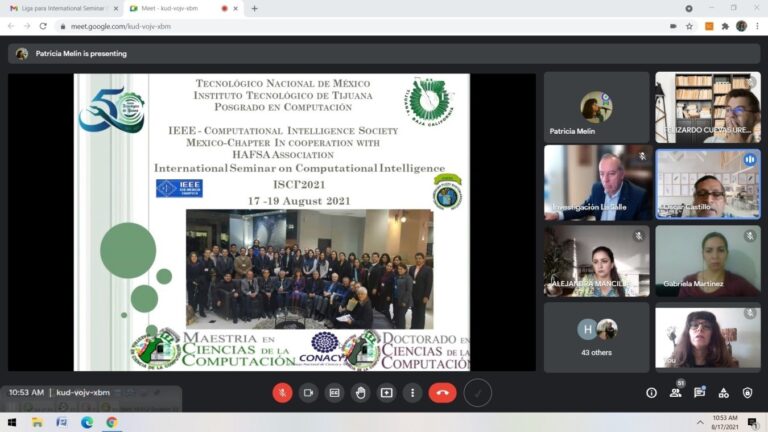Show hidden system tray icons

pos(700,422)
